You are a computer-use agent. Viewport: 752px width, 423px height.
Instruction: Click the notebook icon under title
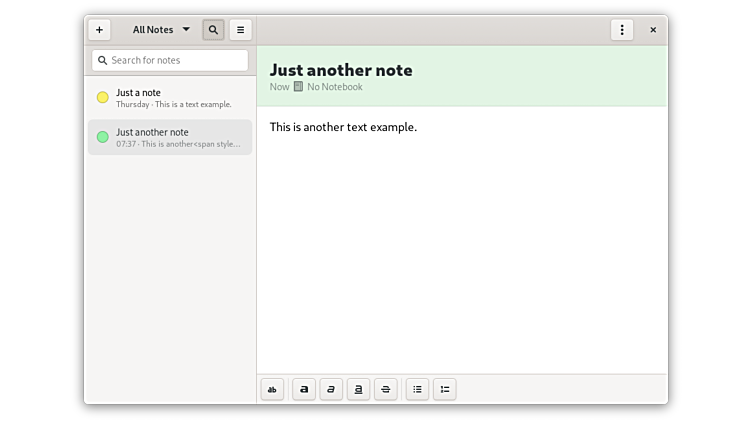(298, 87)
